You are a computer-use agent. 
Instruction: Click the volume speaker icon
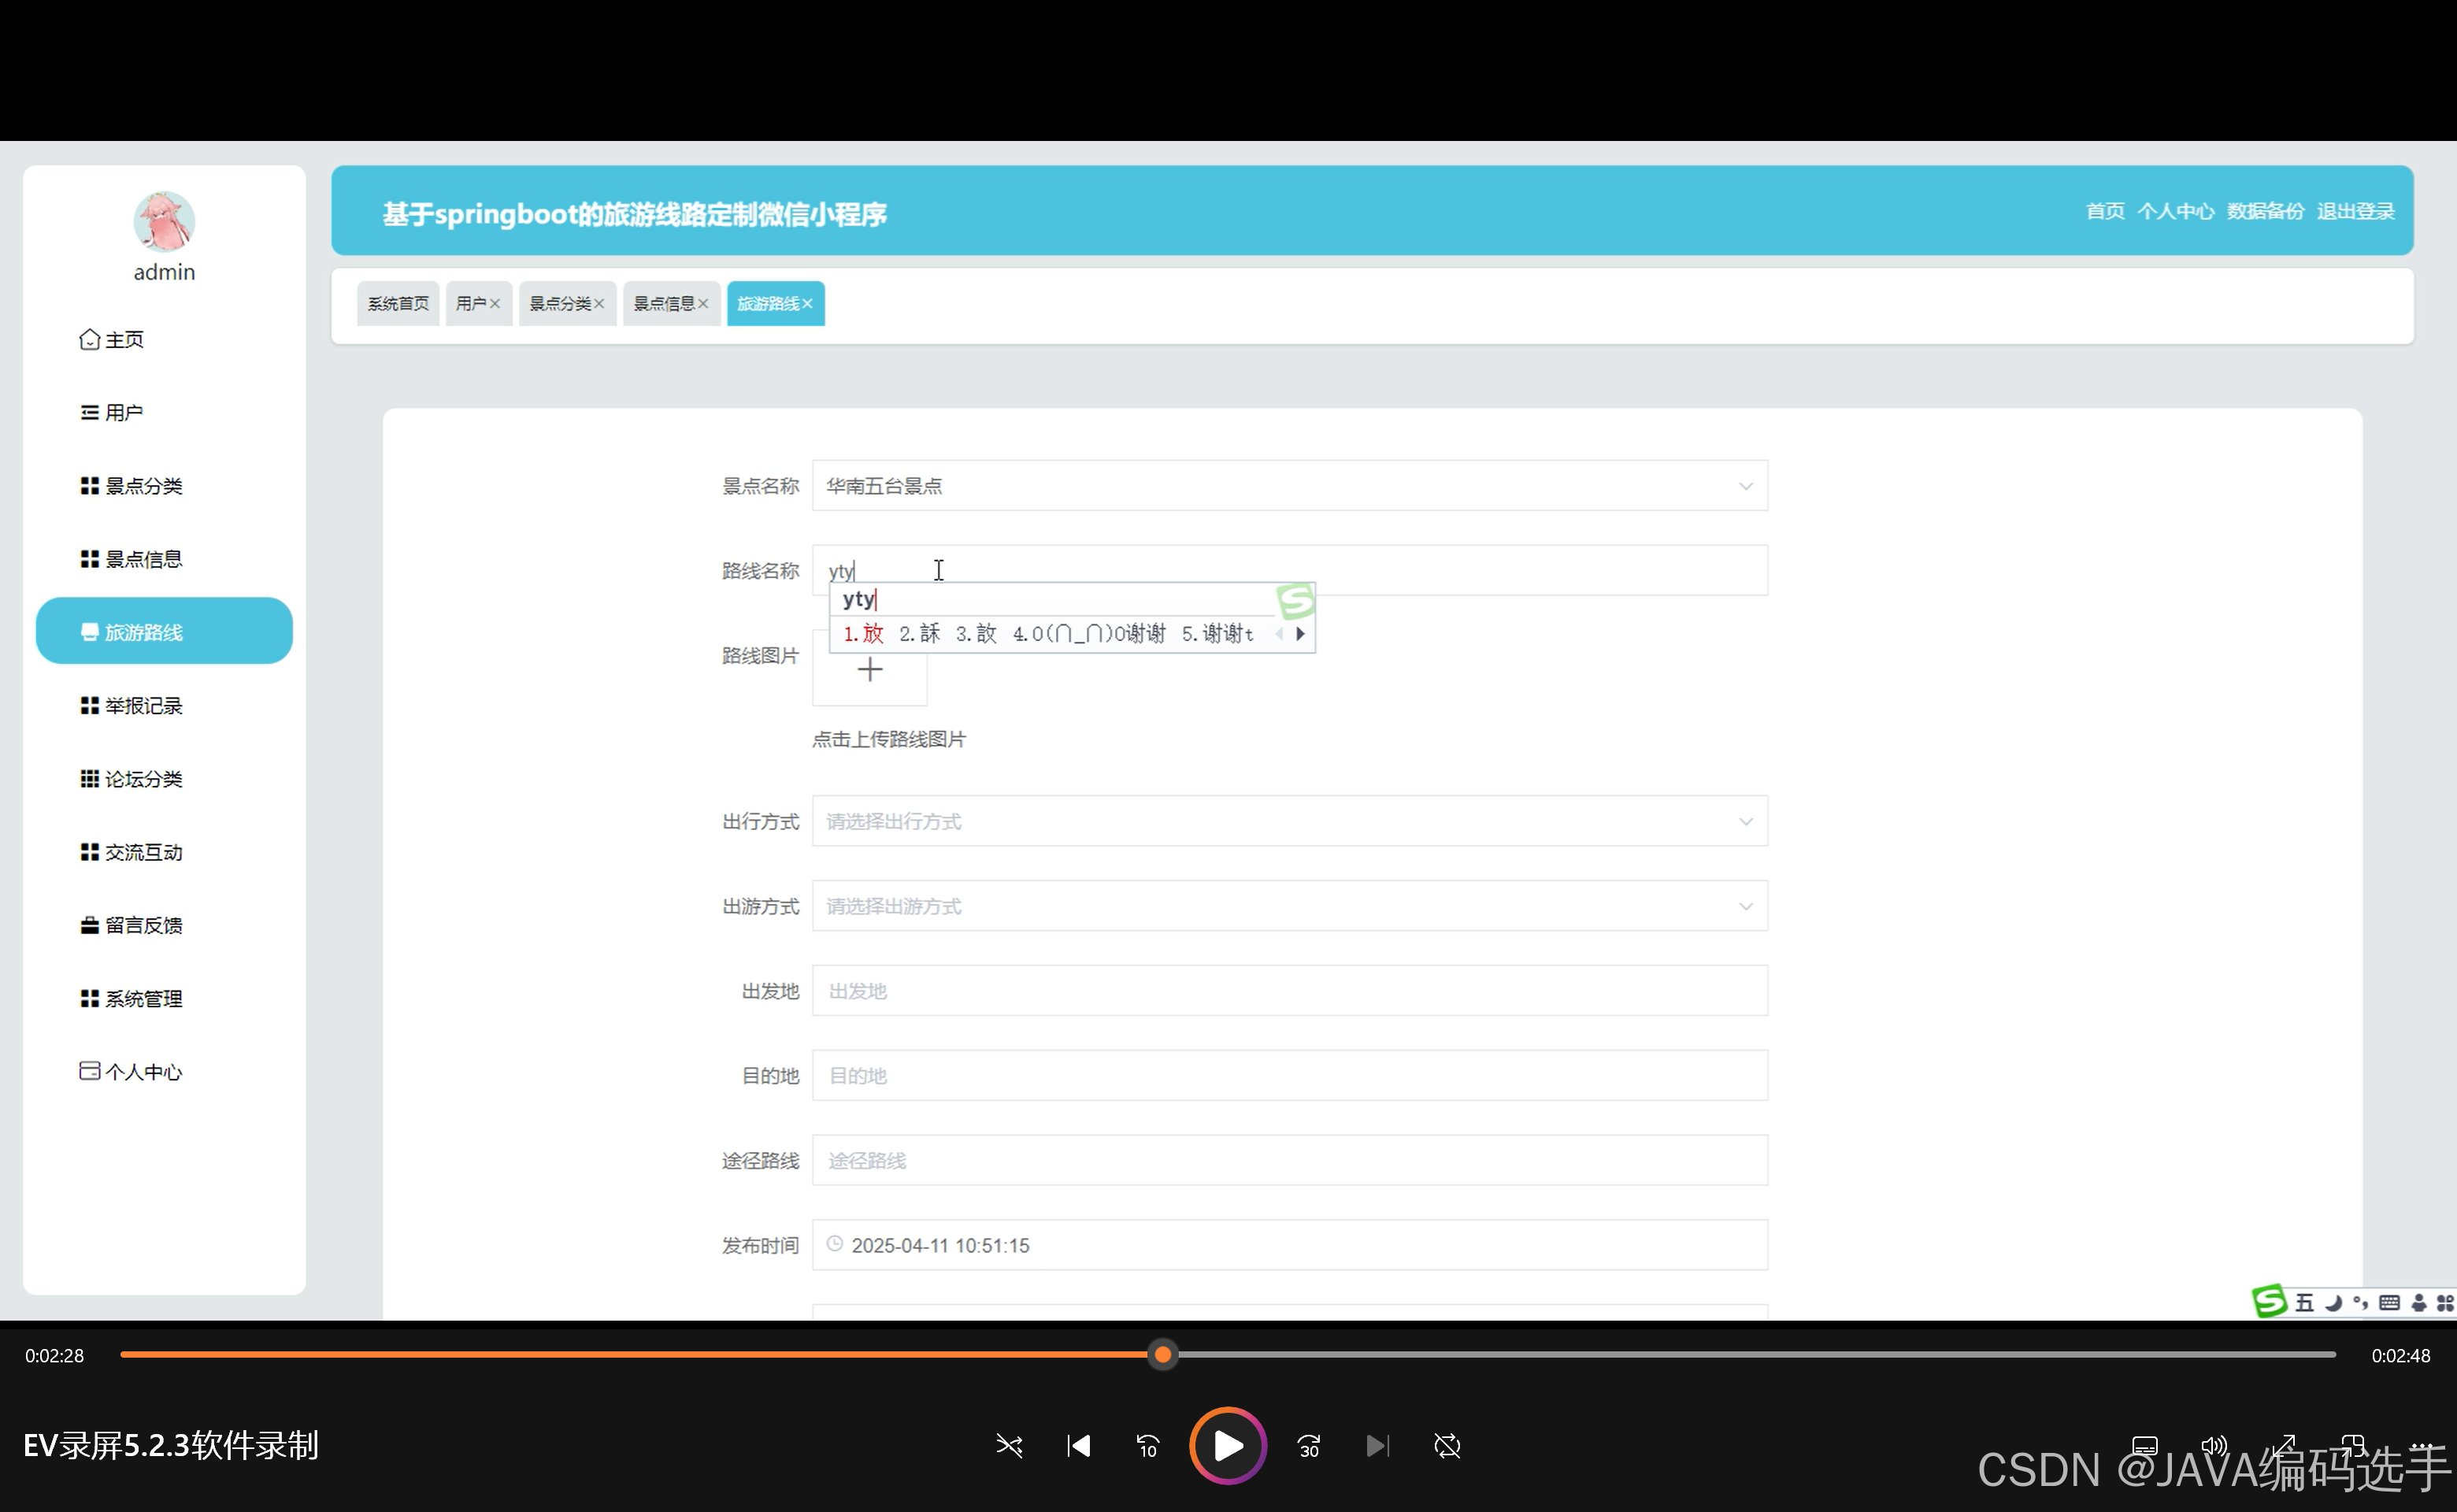(x=2213, y=1446)
